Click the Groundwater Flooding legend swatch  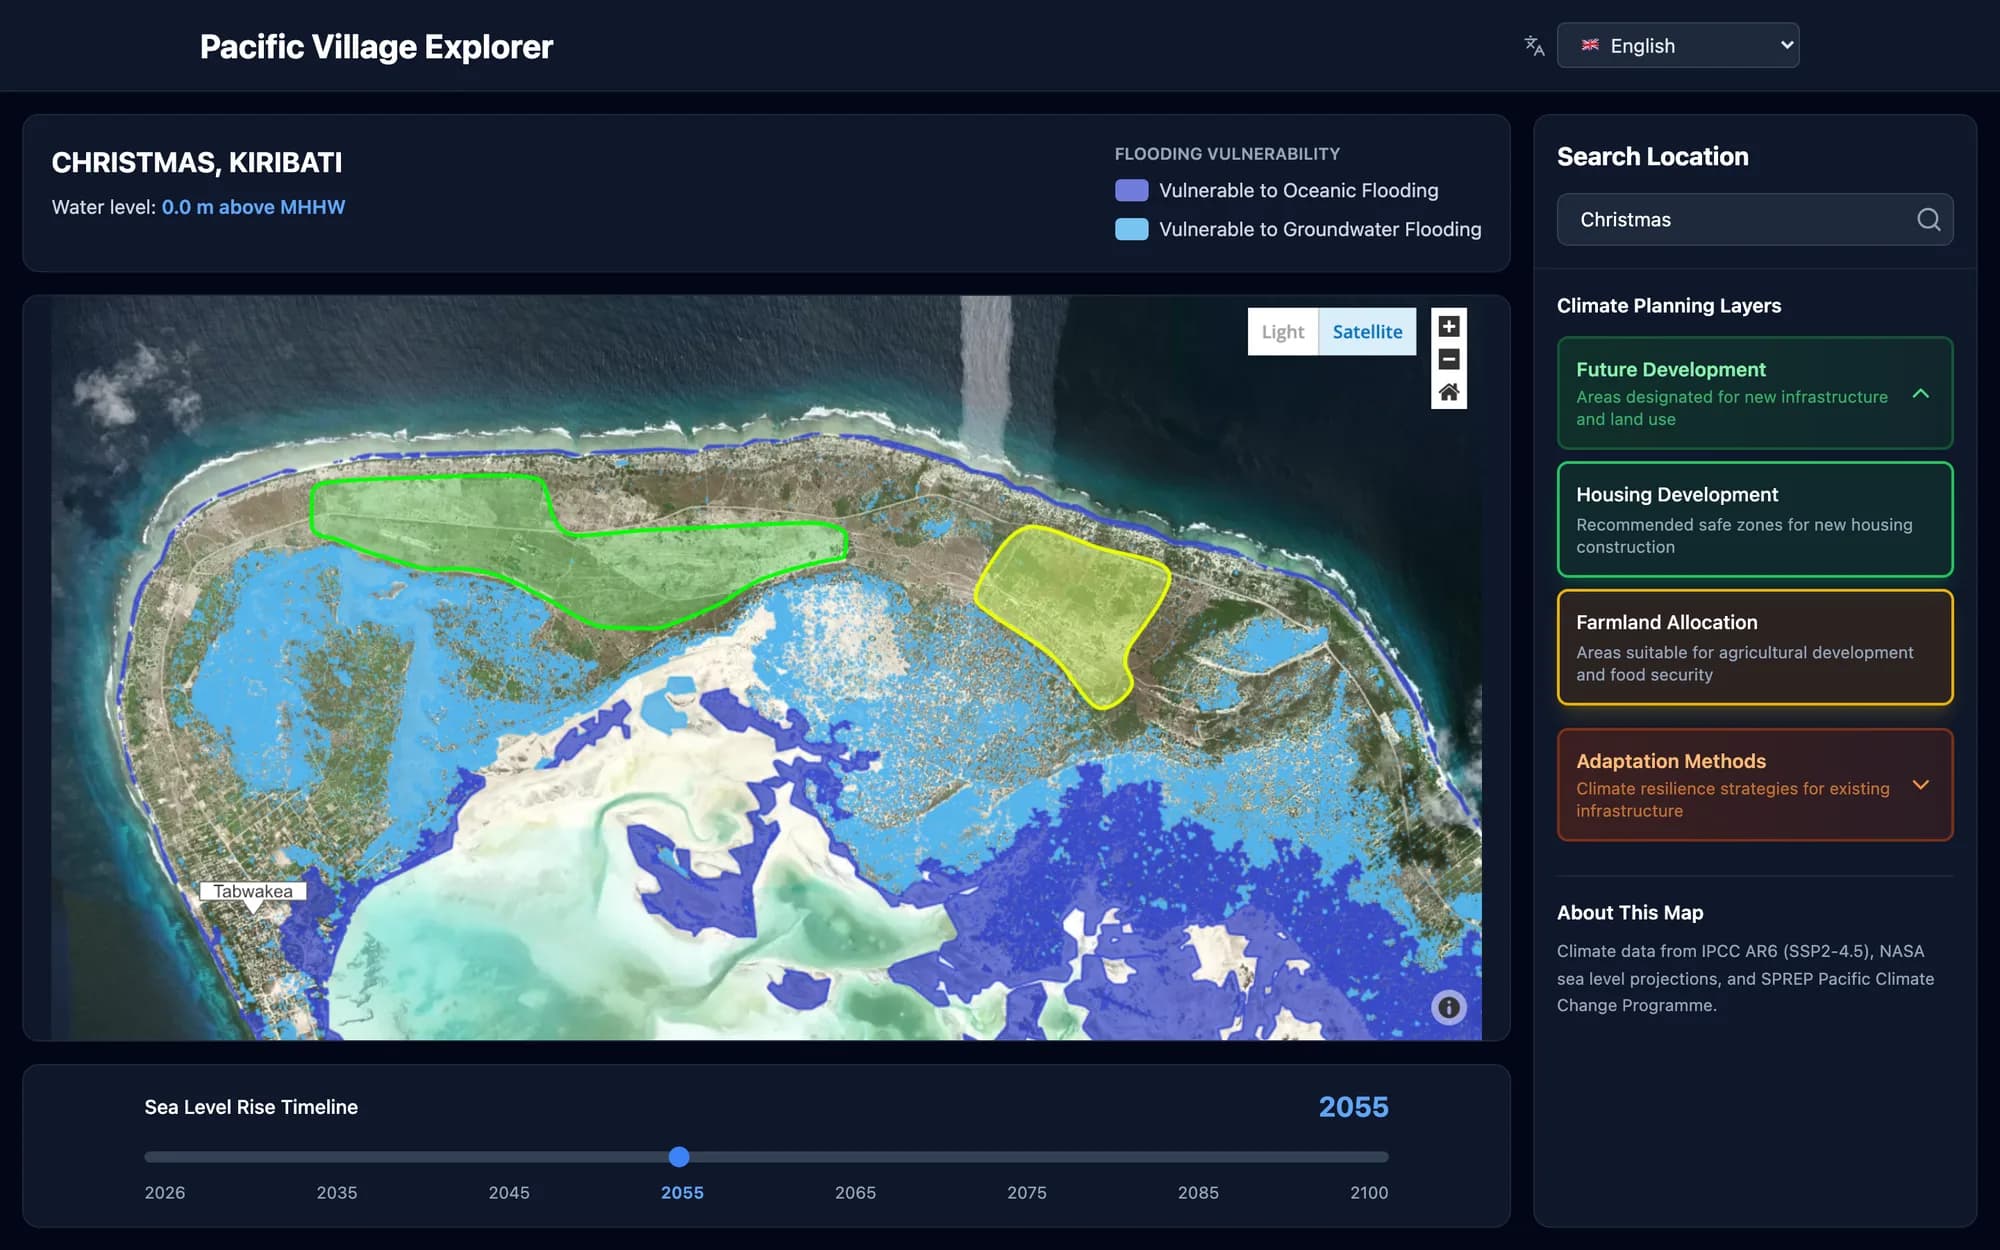pyautogui.click(x=1131, y=229)
